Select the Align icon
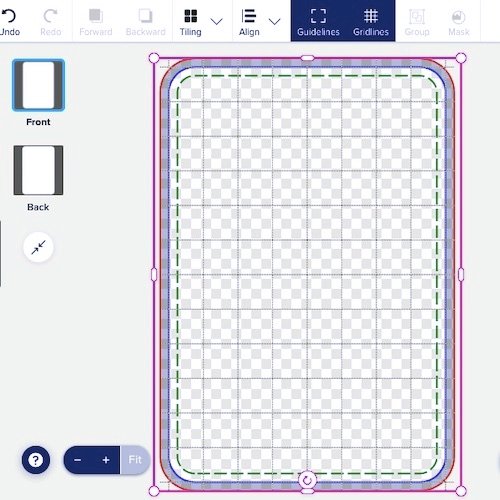 tap(249, 16)
